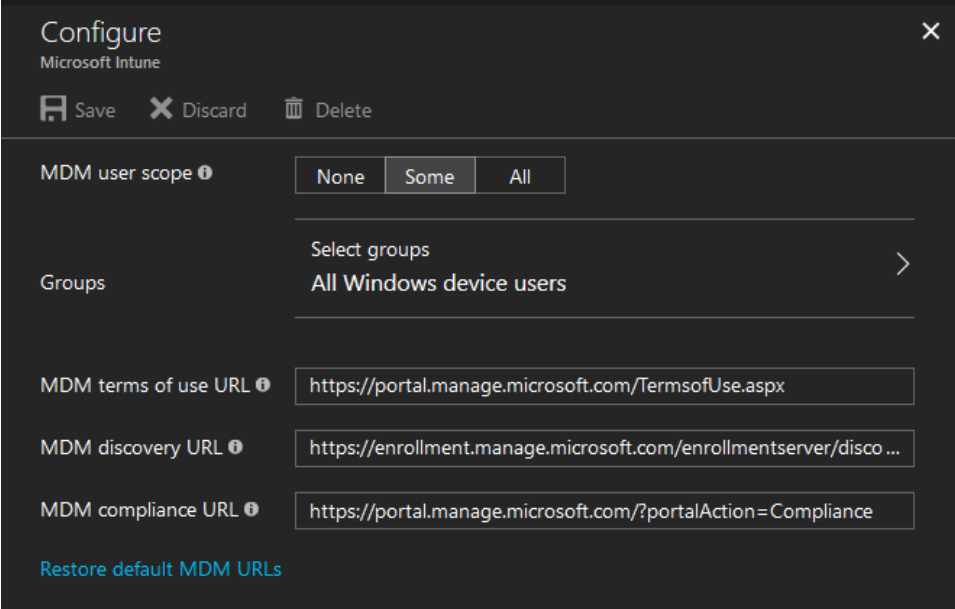Click info icon beside MDM discovery URL
This screenshot has height=609, width=955.
[236, 447]
